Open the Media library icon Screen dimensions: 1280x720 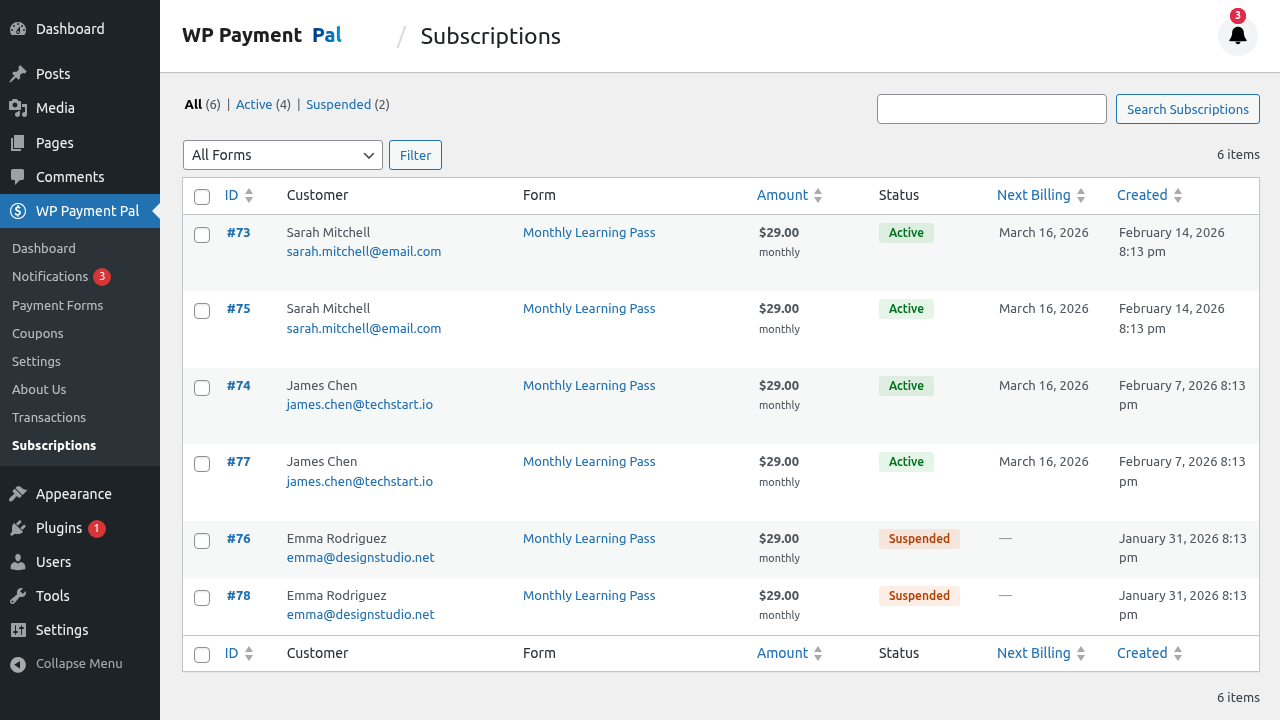coord(18,108)
